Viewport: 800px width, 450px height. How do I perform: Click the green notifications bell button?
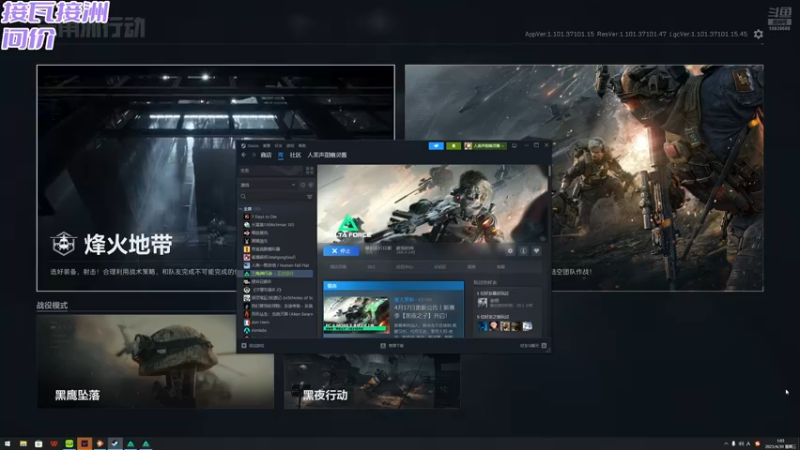coord(453,146)
